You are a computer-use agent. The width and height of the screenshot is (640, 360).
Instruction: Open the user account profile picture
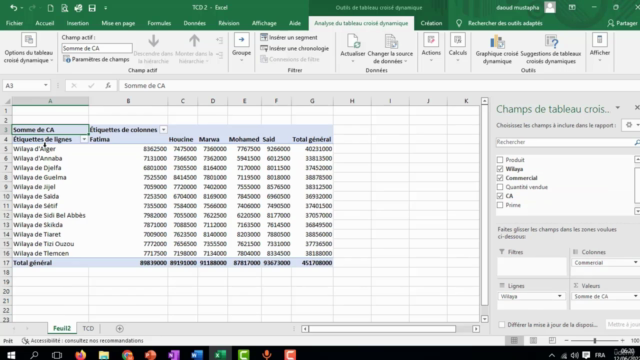point(550,7)
